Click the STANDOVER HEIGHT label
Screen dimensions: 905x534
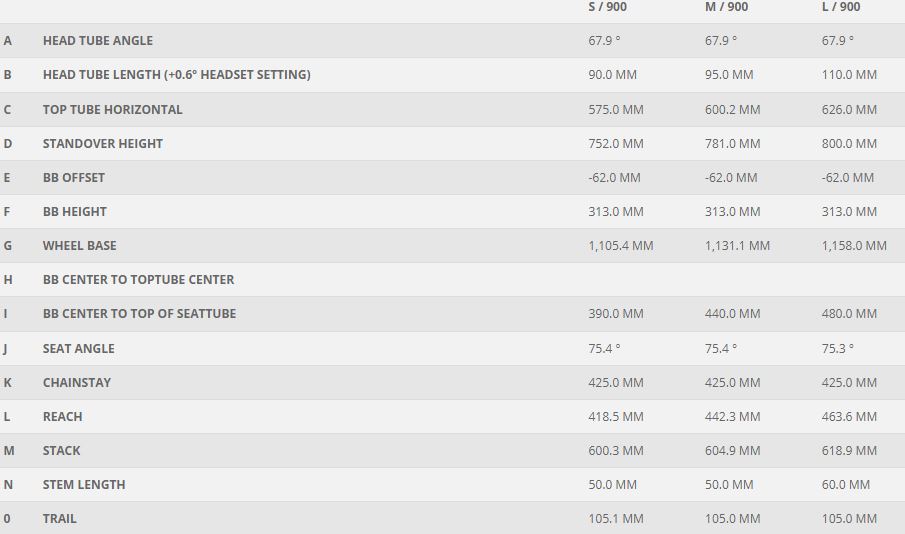click(x=103, y=143)
